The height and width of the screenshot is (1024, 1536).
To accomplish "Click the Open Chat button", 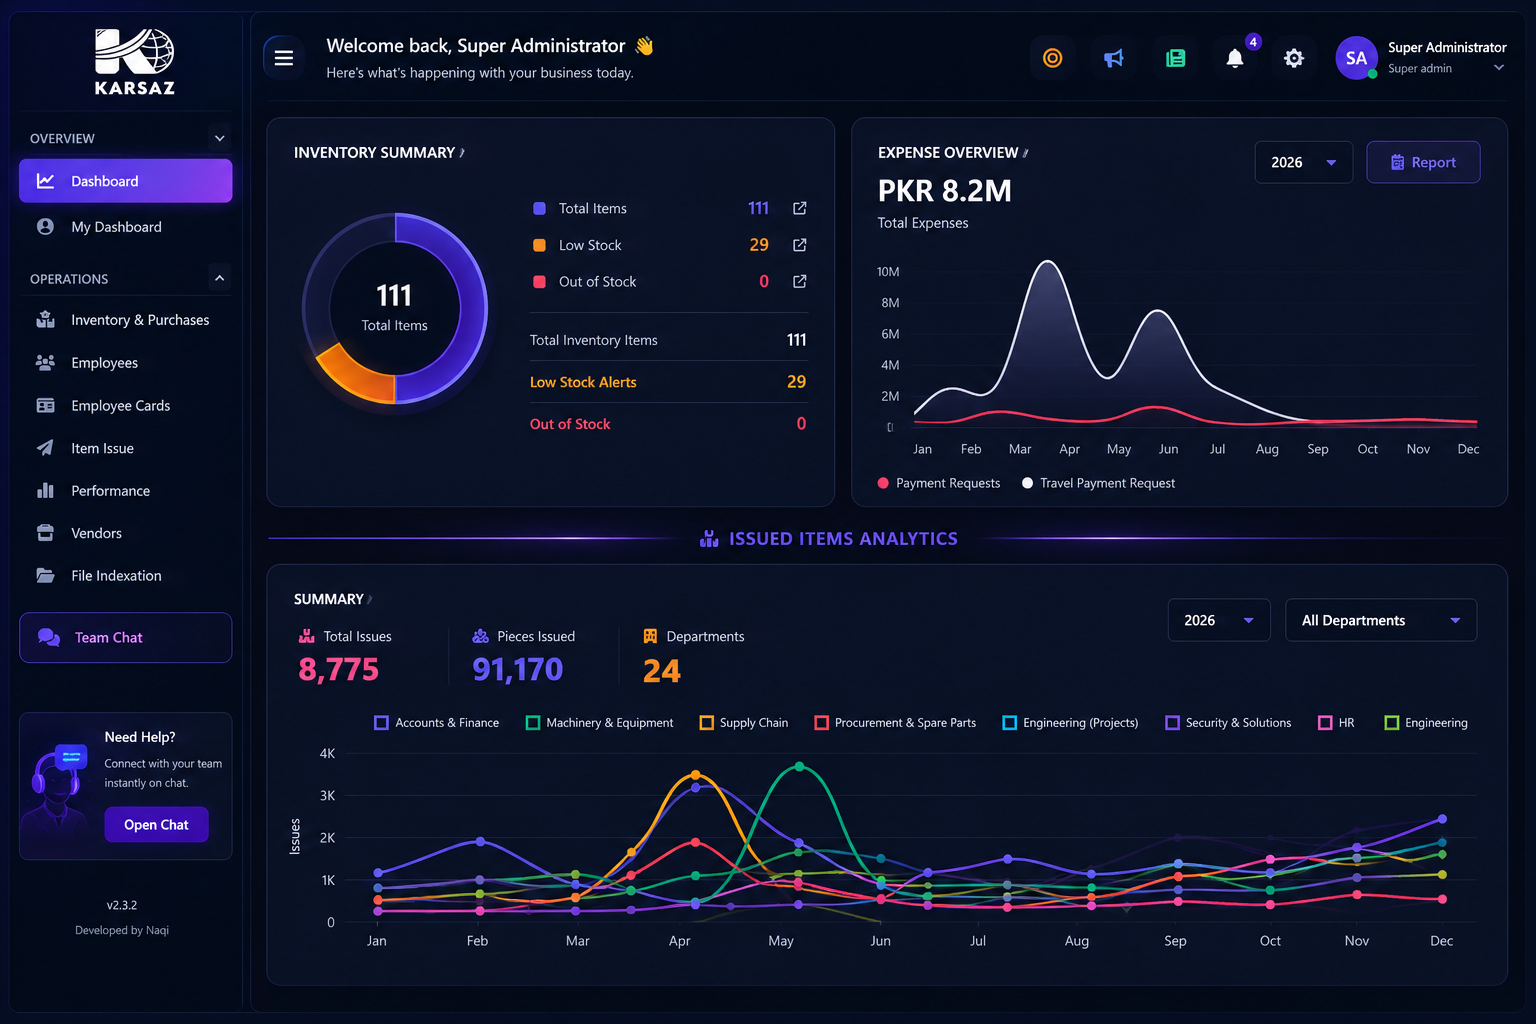I will [x=156, y=825].
